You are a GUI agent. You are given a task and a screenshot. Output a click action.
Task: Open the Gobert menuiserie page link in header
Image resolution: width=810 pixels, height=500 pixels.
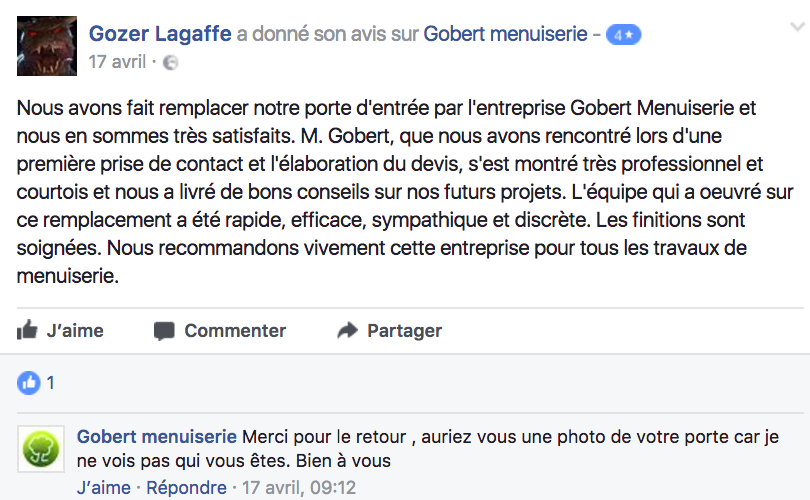(x=505, y=34)
